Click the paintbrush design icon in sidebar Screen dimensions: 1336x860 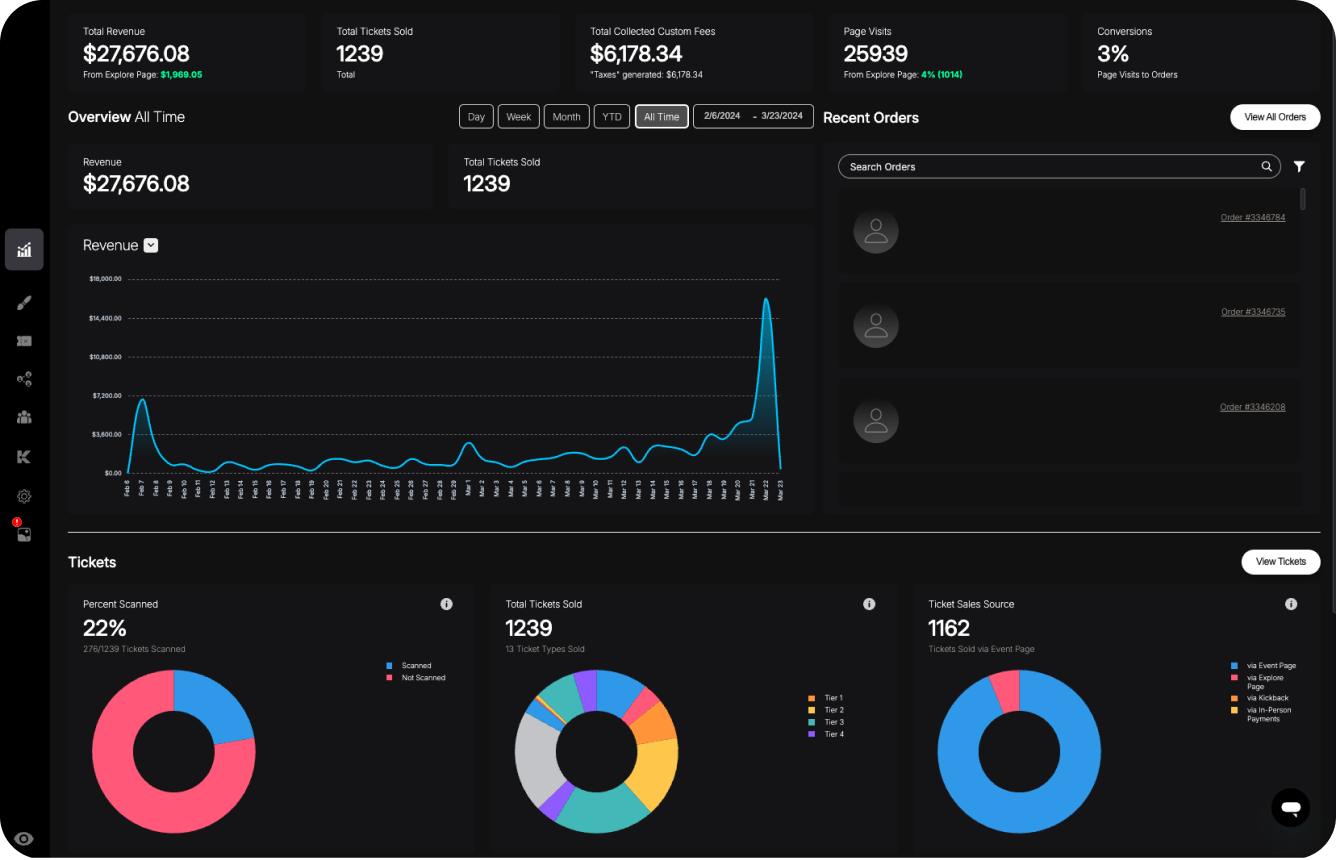coord(24,302)
